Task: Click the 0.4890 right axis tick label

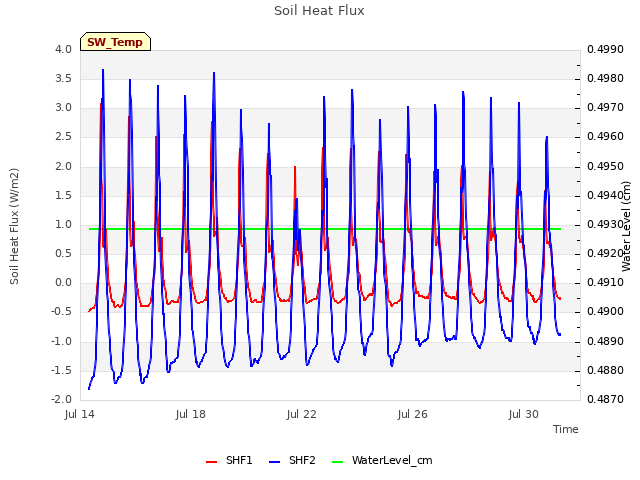Action: coord(605,341)
